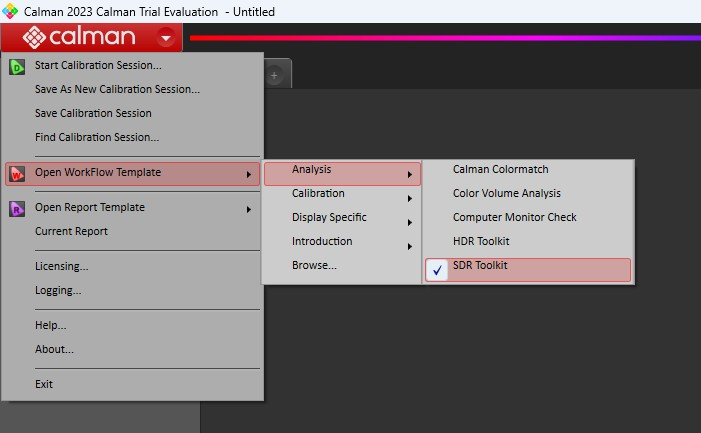Image resolution: width=701 pixels, height=433 pixels.
Task: Open About... Calman
Action: pyautogui.click(x=55, y=349)
